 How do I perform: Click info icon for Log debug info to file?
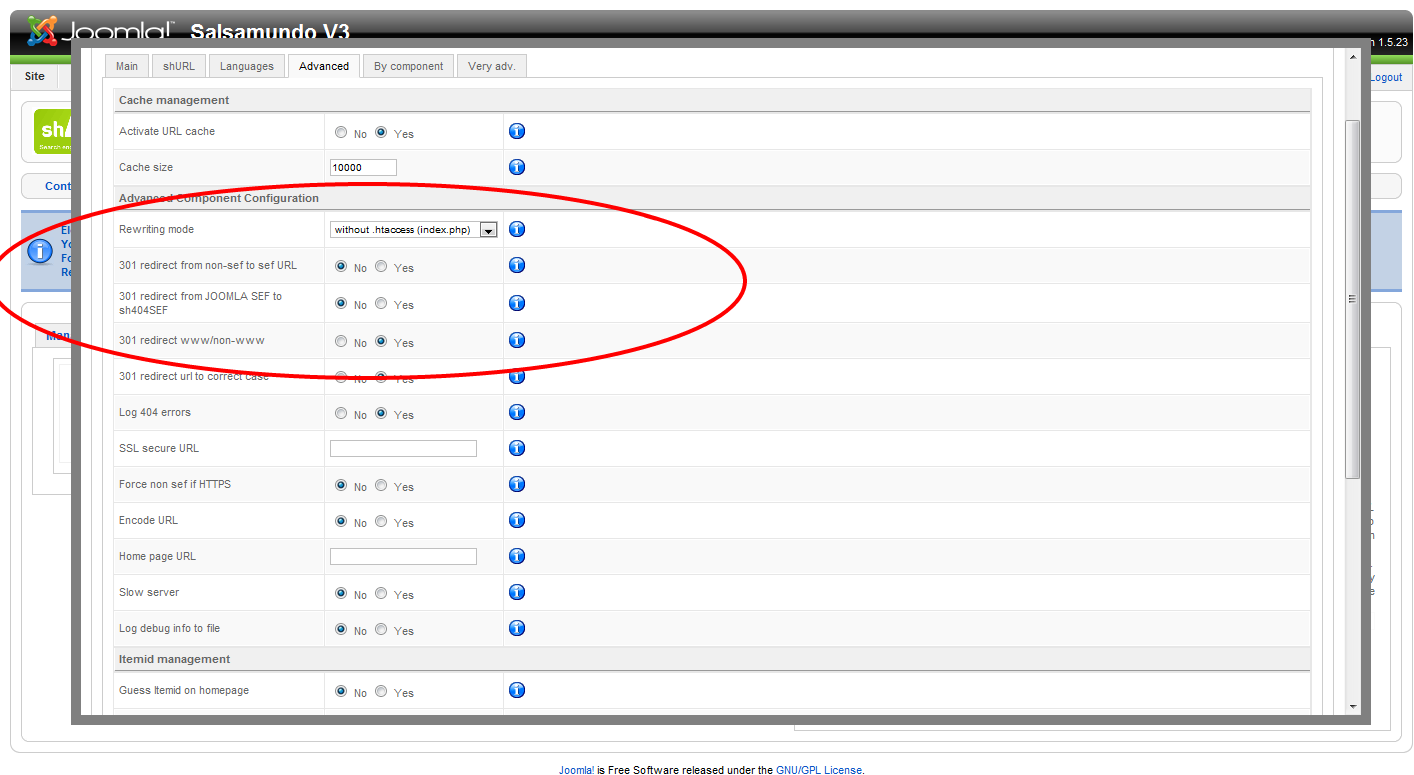click(517, 628)
